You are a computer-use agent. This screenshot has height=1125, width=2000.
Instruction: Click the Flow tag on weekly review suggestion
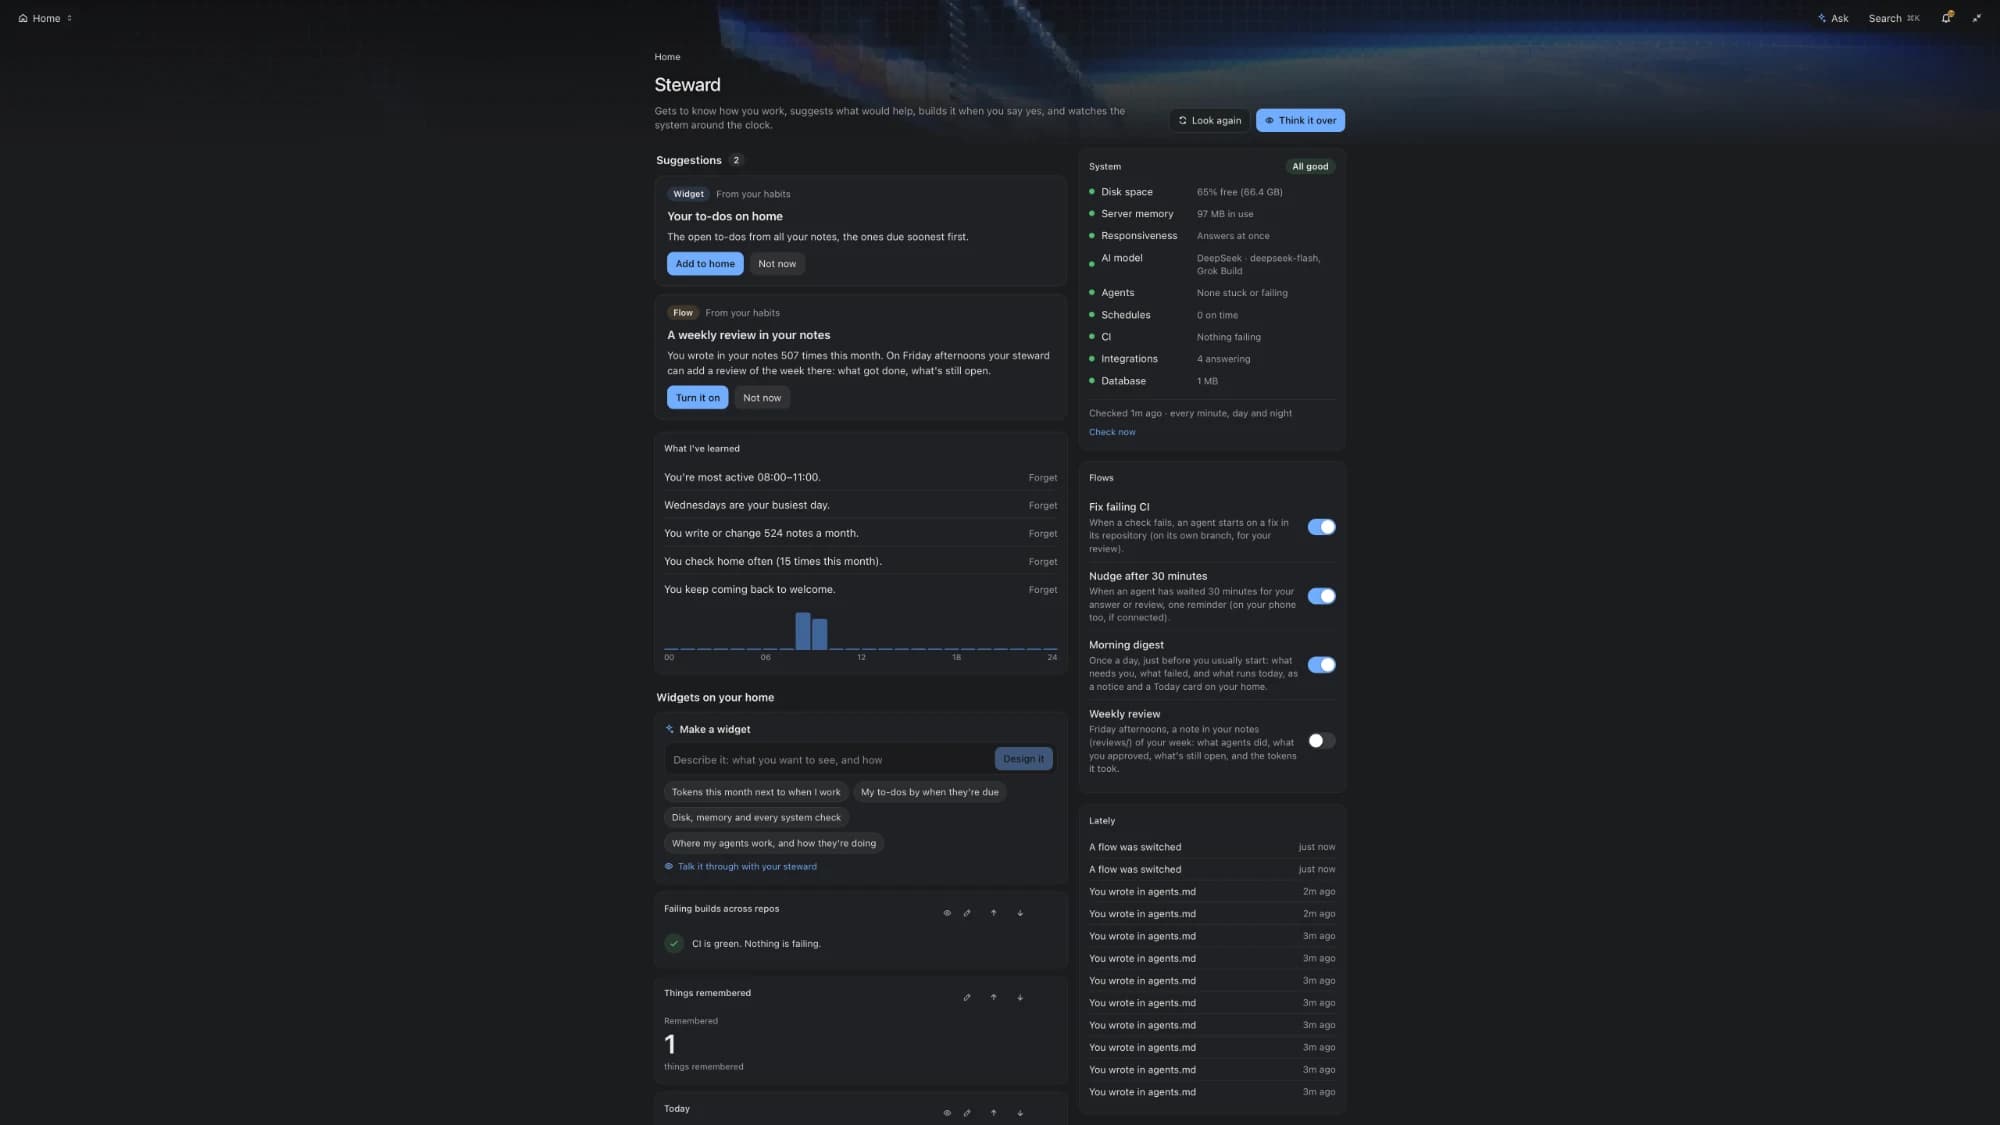pyautogui.click(x=683, y=313)
